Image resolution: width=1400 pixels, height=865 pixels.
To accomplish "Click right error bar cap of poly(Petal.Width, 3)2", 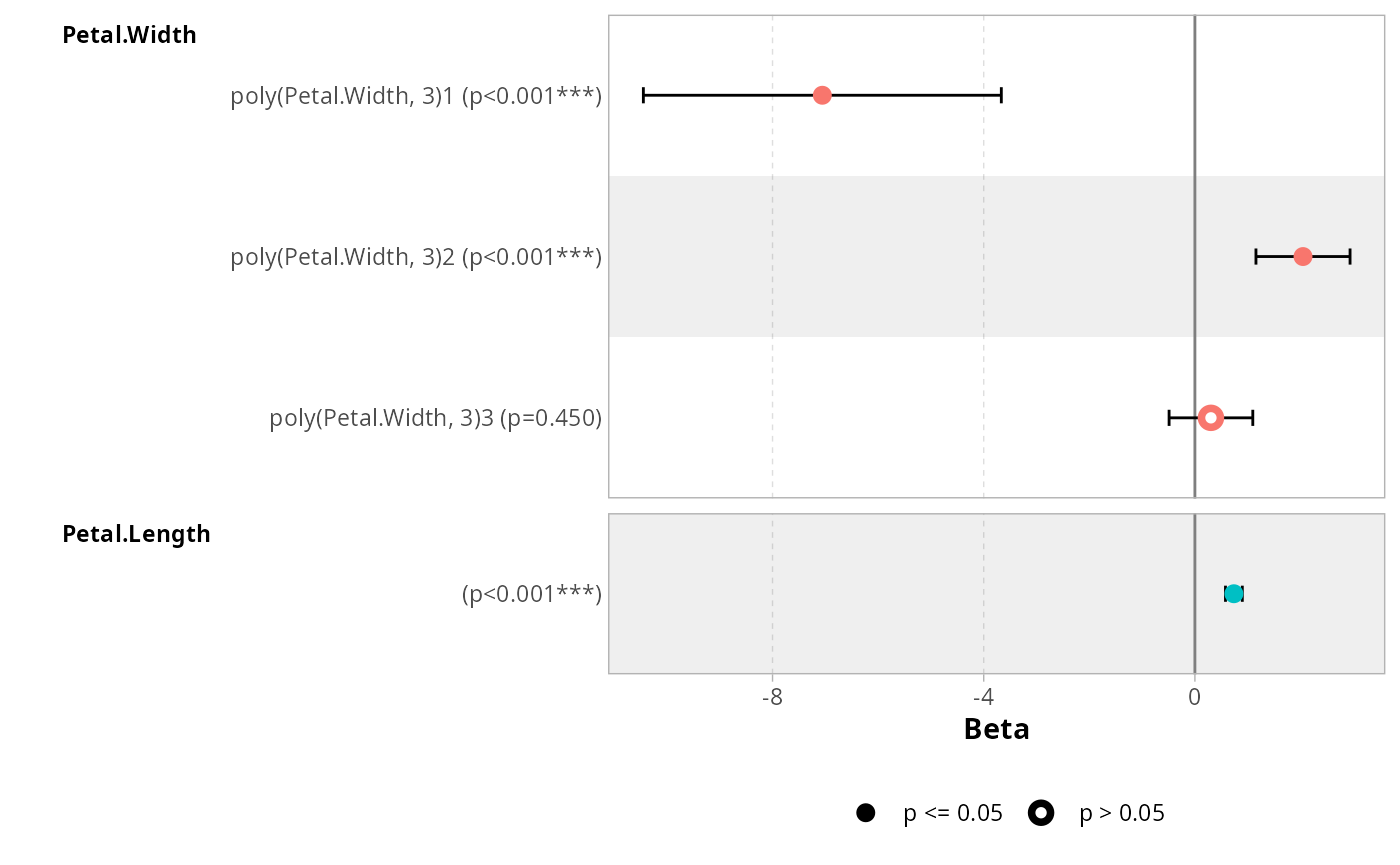I will tap(1350, 257).
